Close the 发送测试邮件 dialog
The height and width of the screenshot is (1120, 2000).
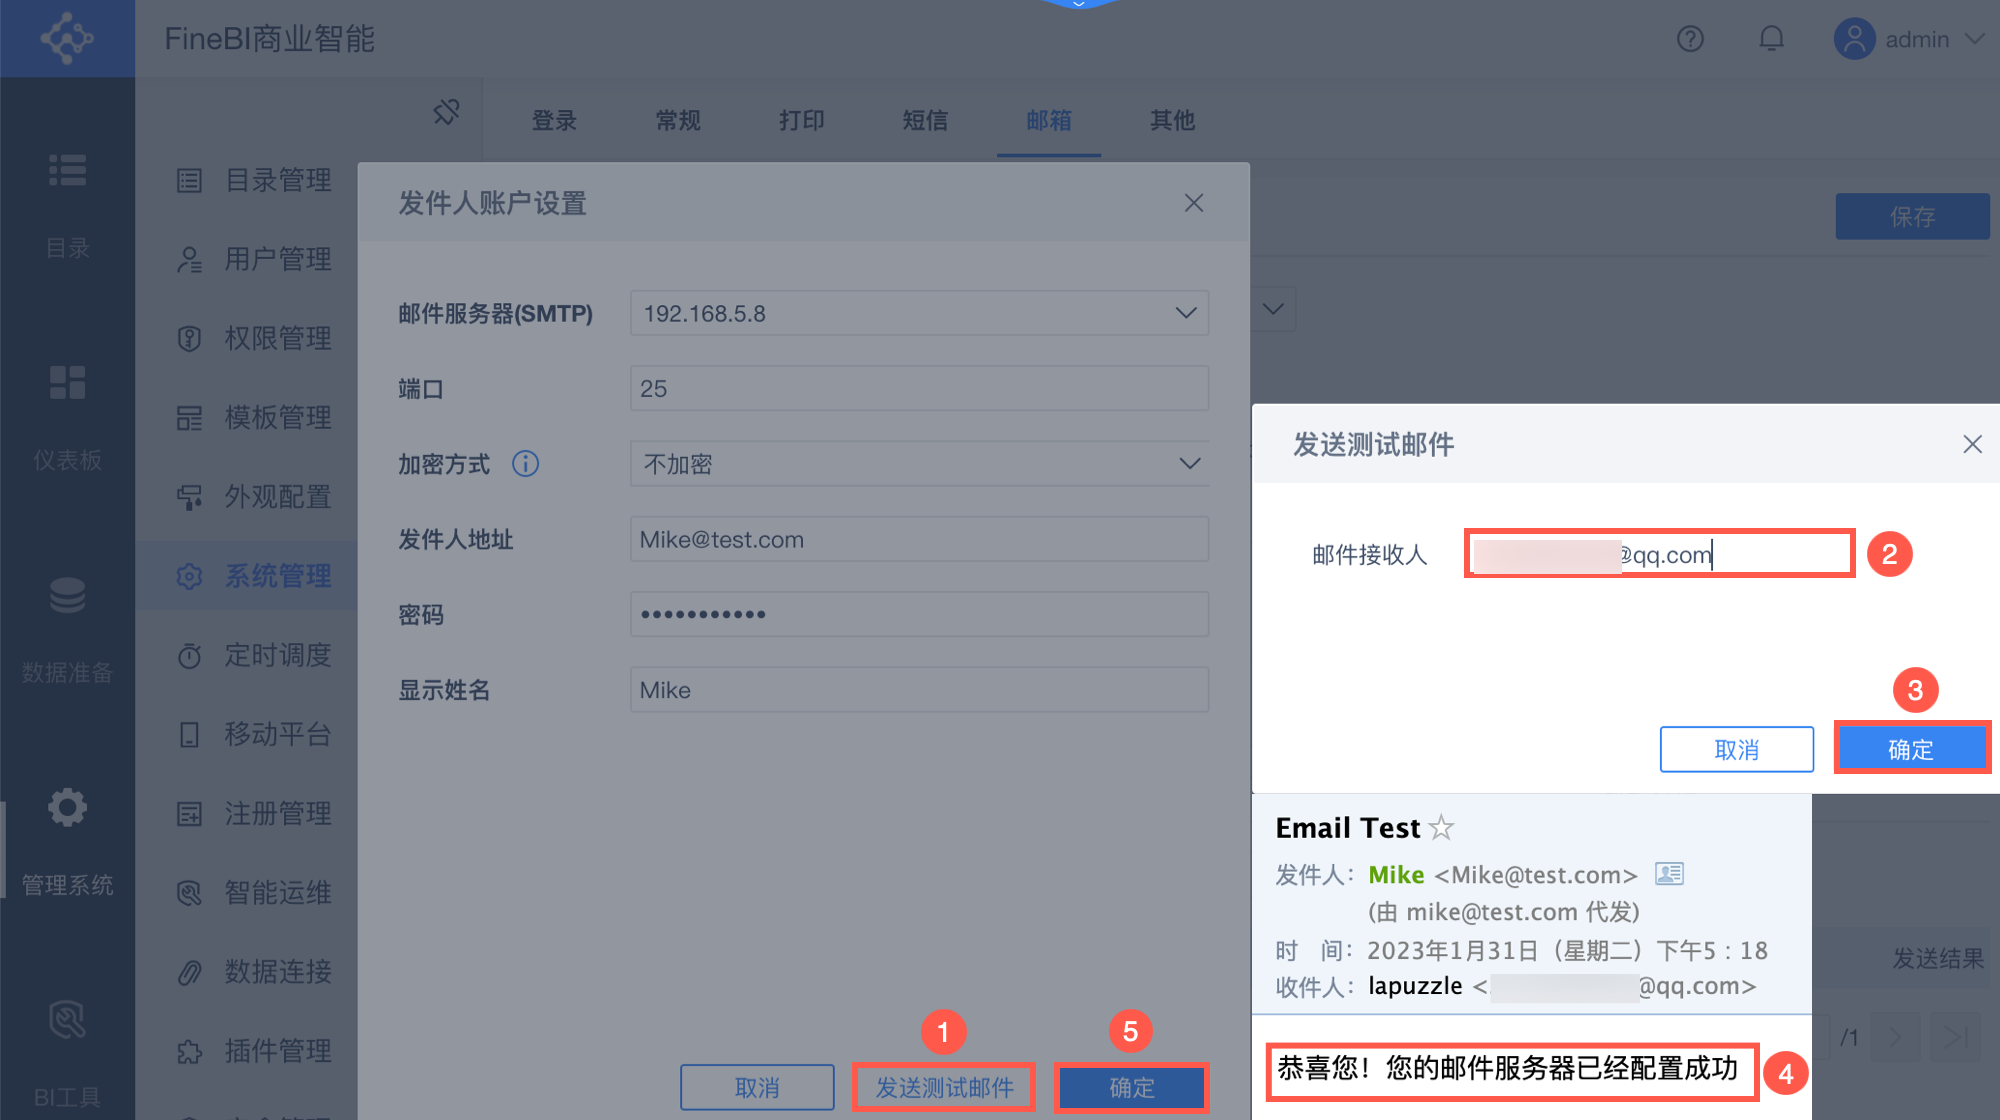[x=1972, y=444]
